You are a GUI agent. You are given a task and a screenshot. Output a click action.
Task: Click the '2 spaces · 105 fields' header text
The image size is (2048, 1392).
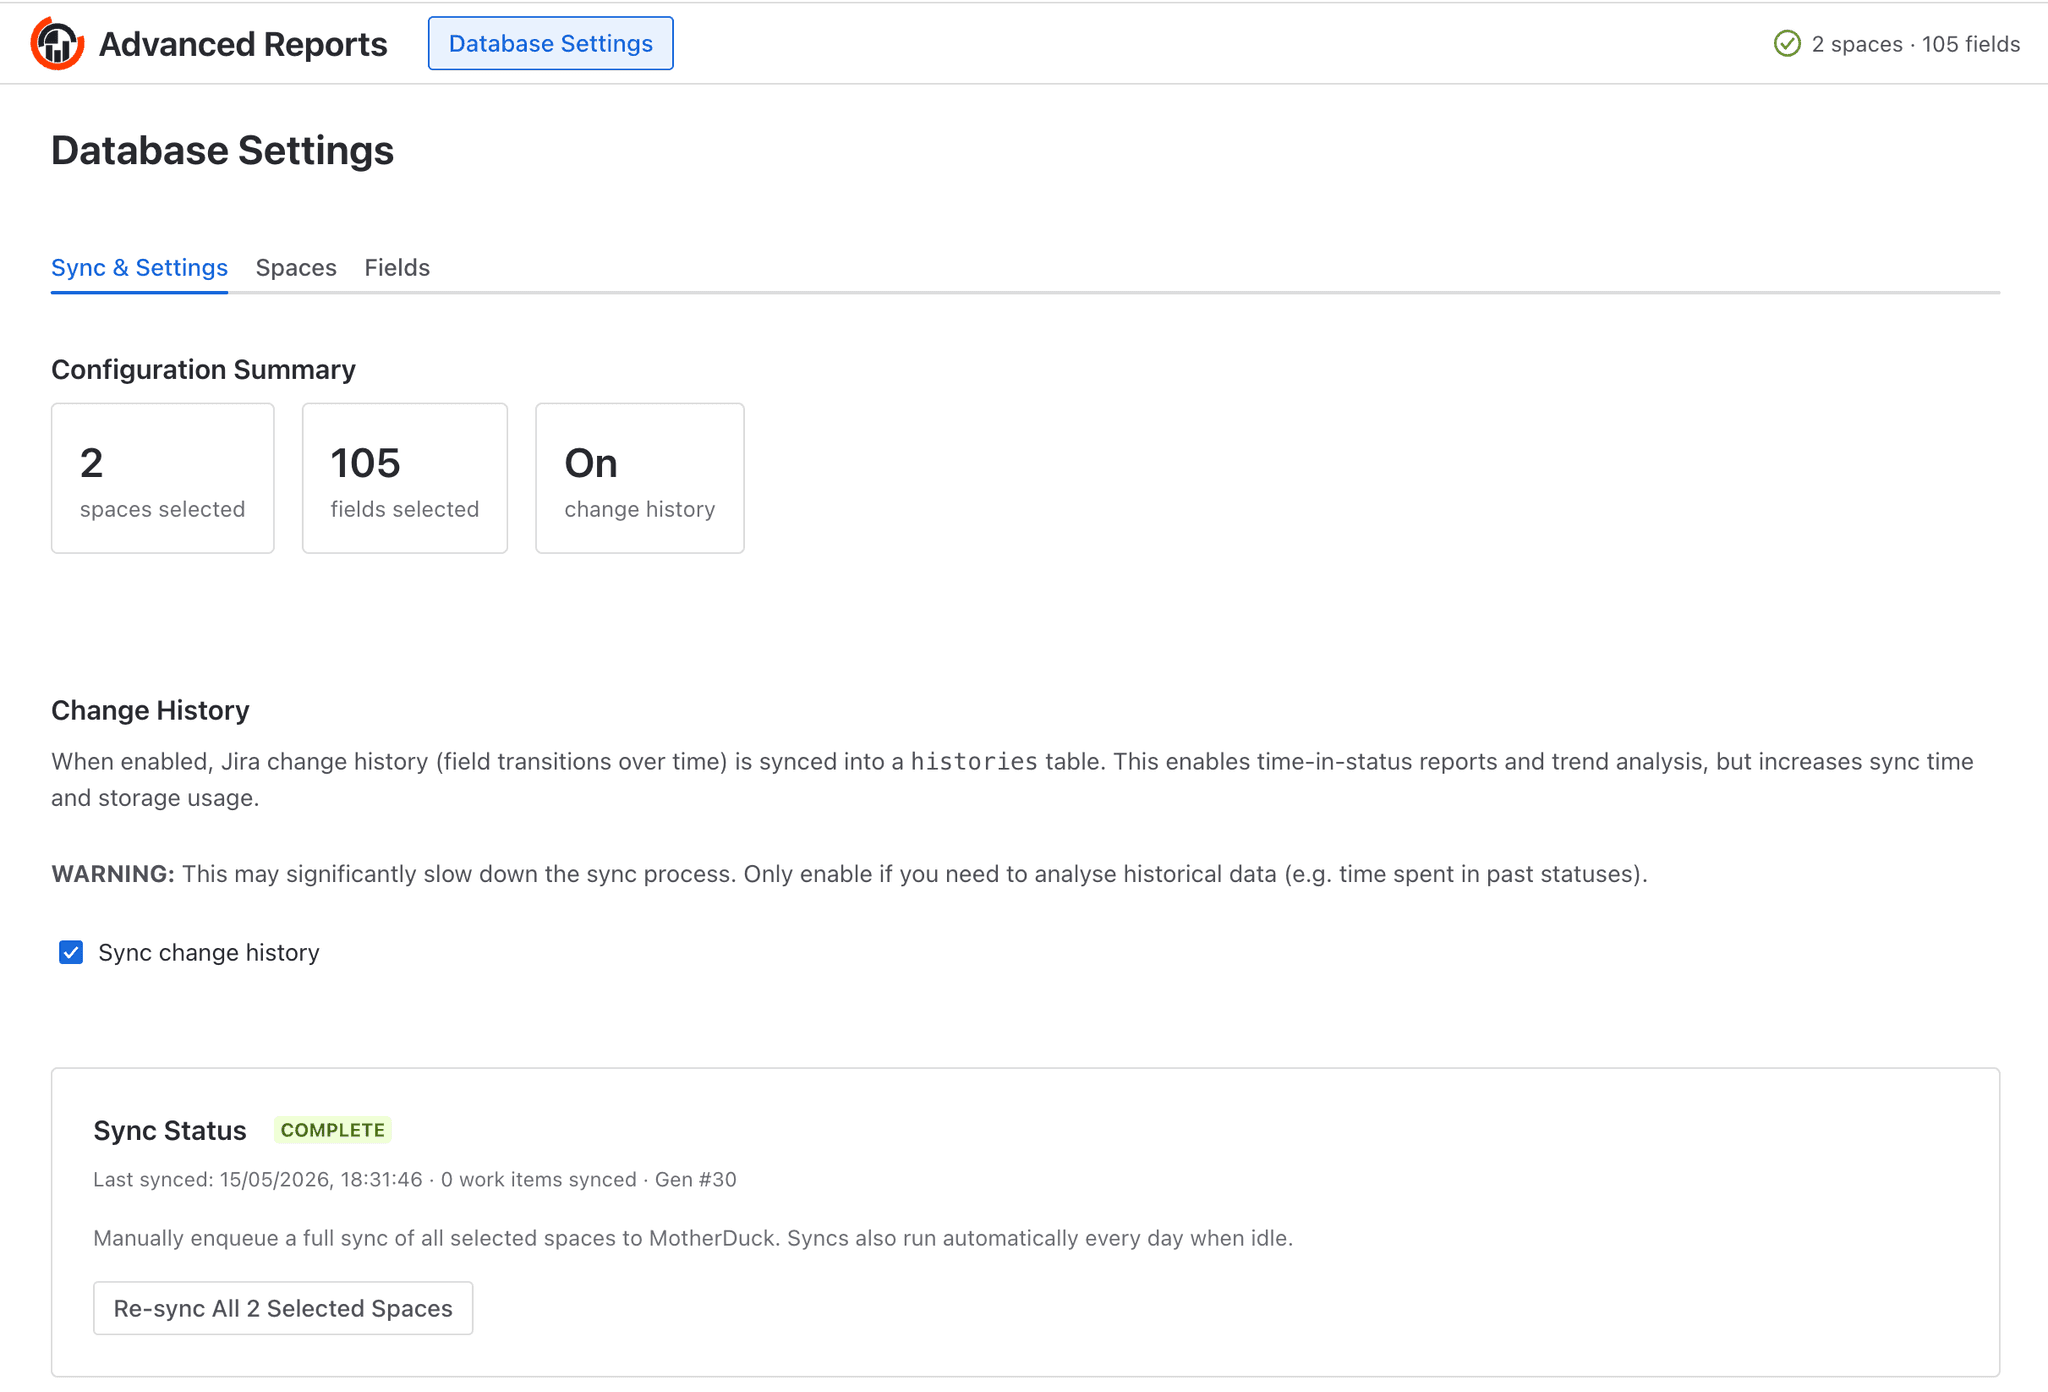tap(1916, 44)
